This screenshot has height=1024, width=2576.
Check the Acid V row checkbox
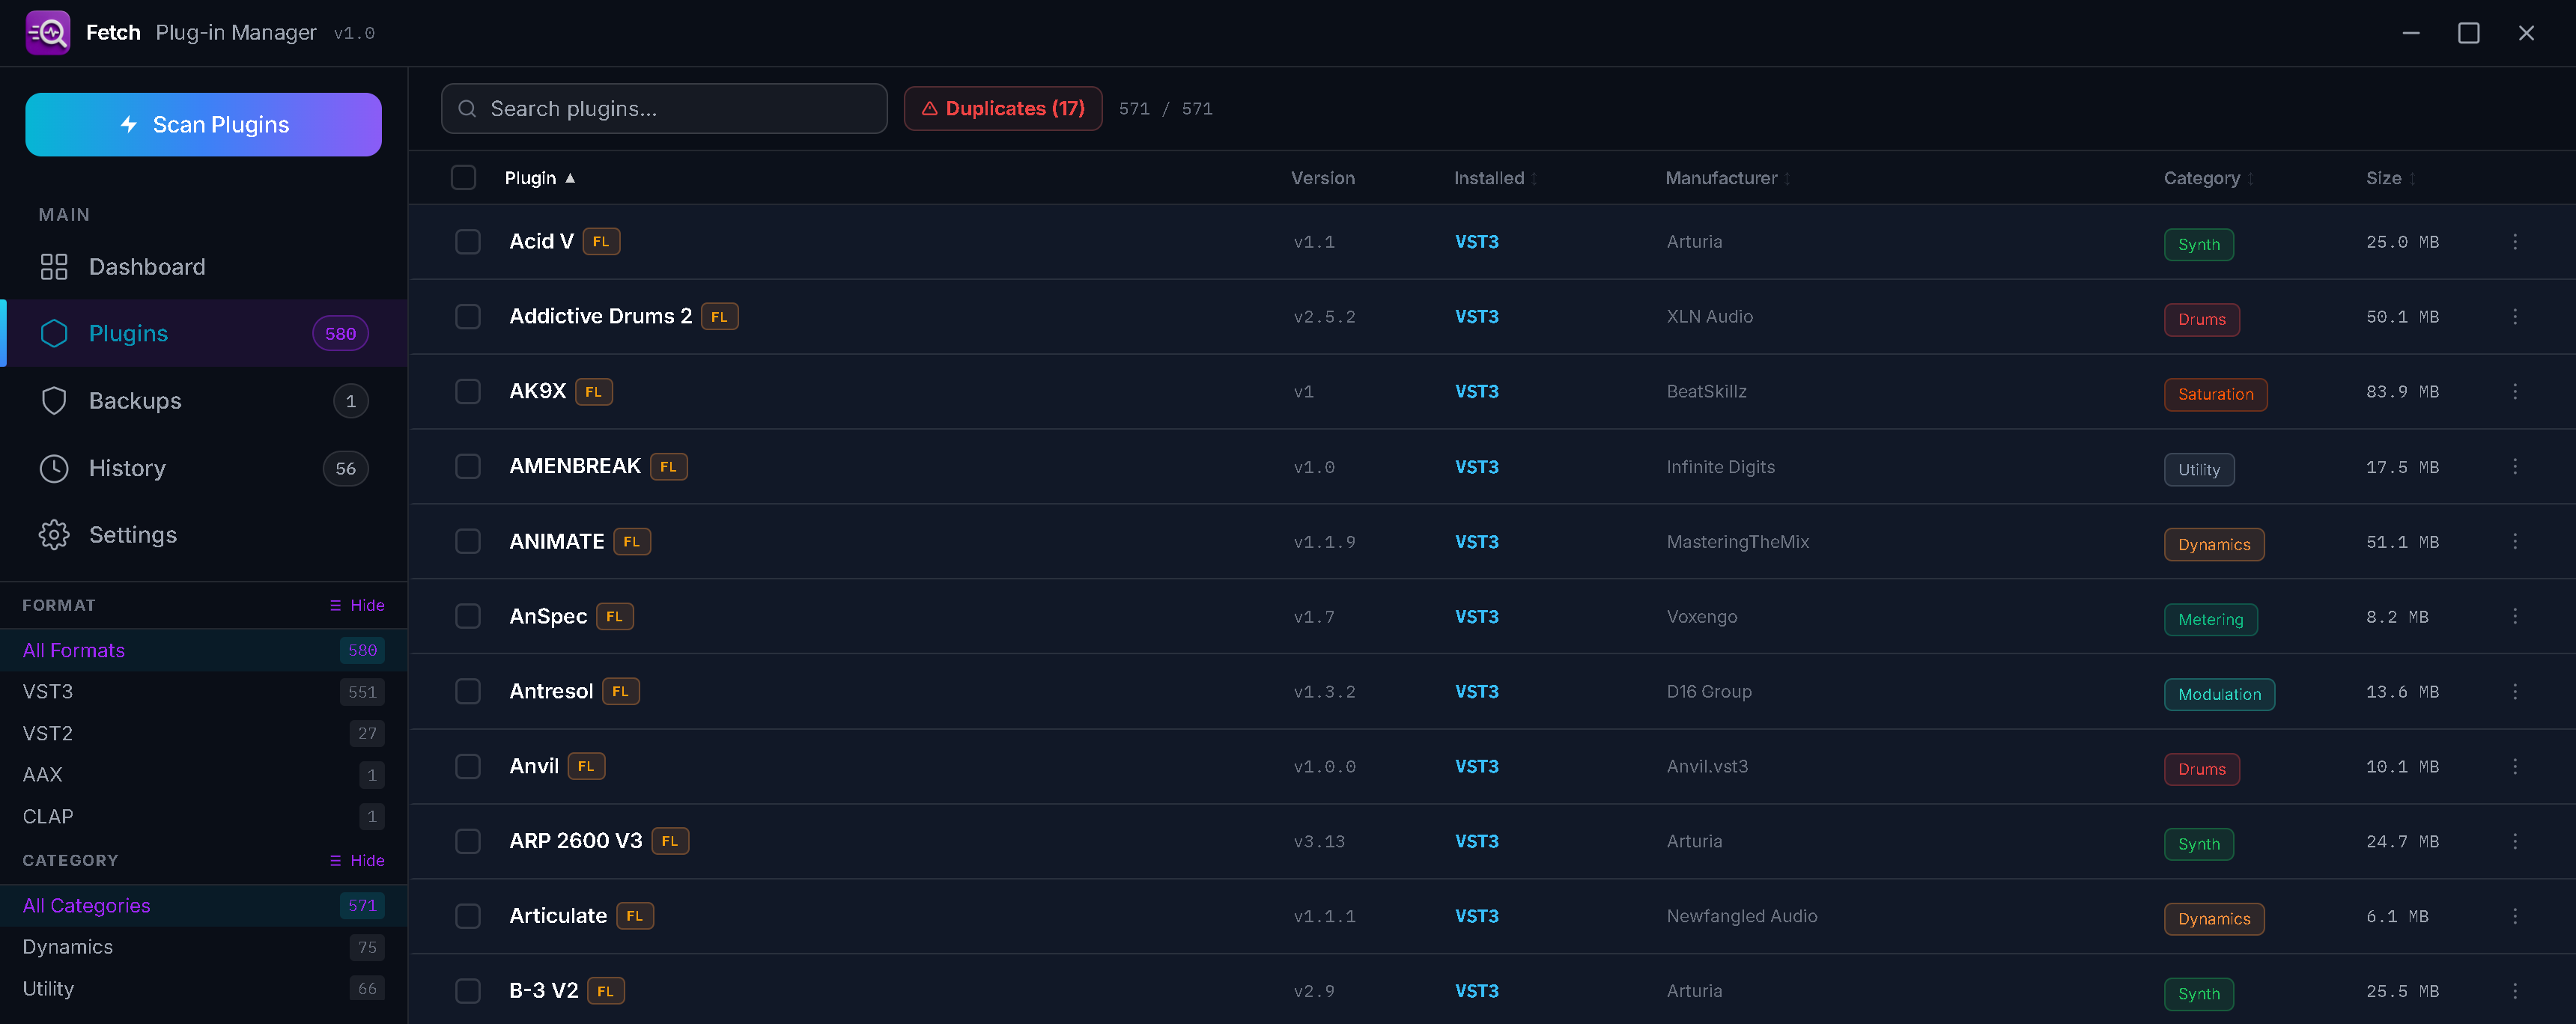468,242
